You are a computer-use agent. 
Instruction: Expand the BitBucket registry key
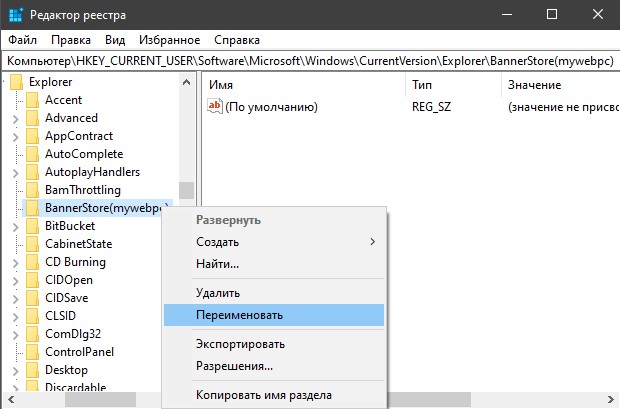click(15, 226)
